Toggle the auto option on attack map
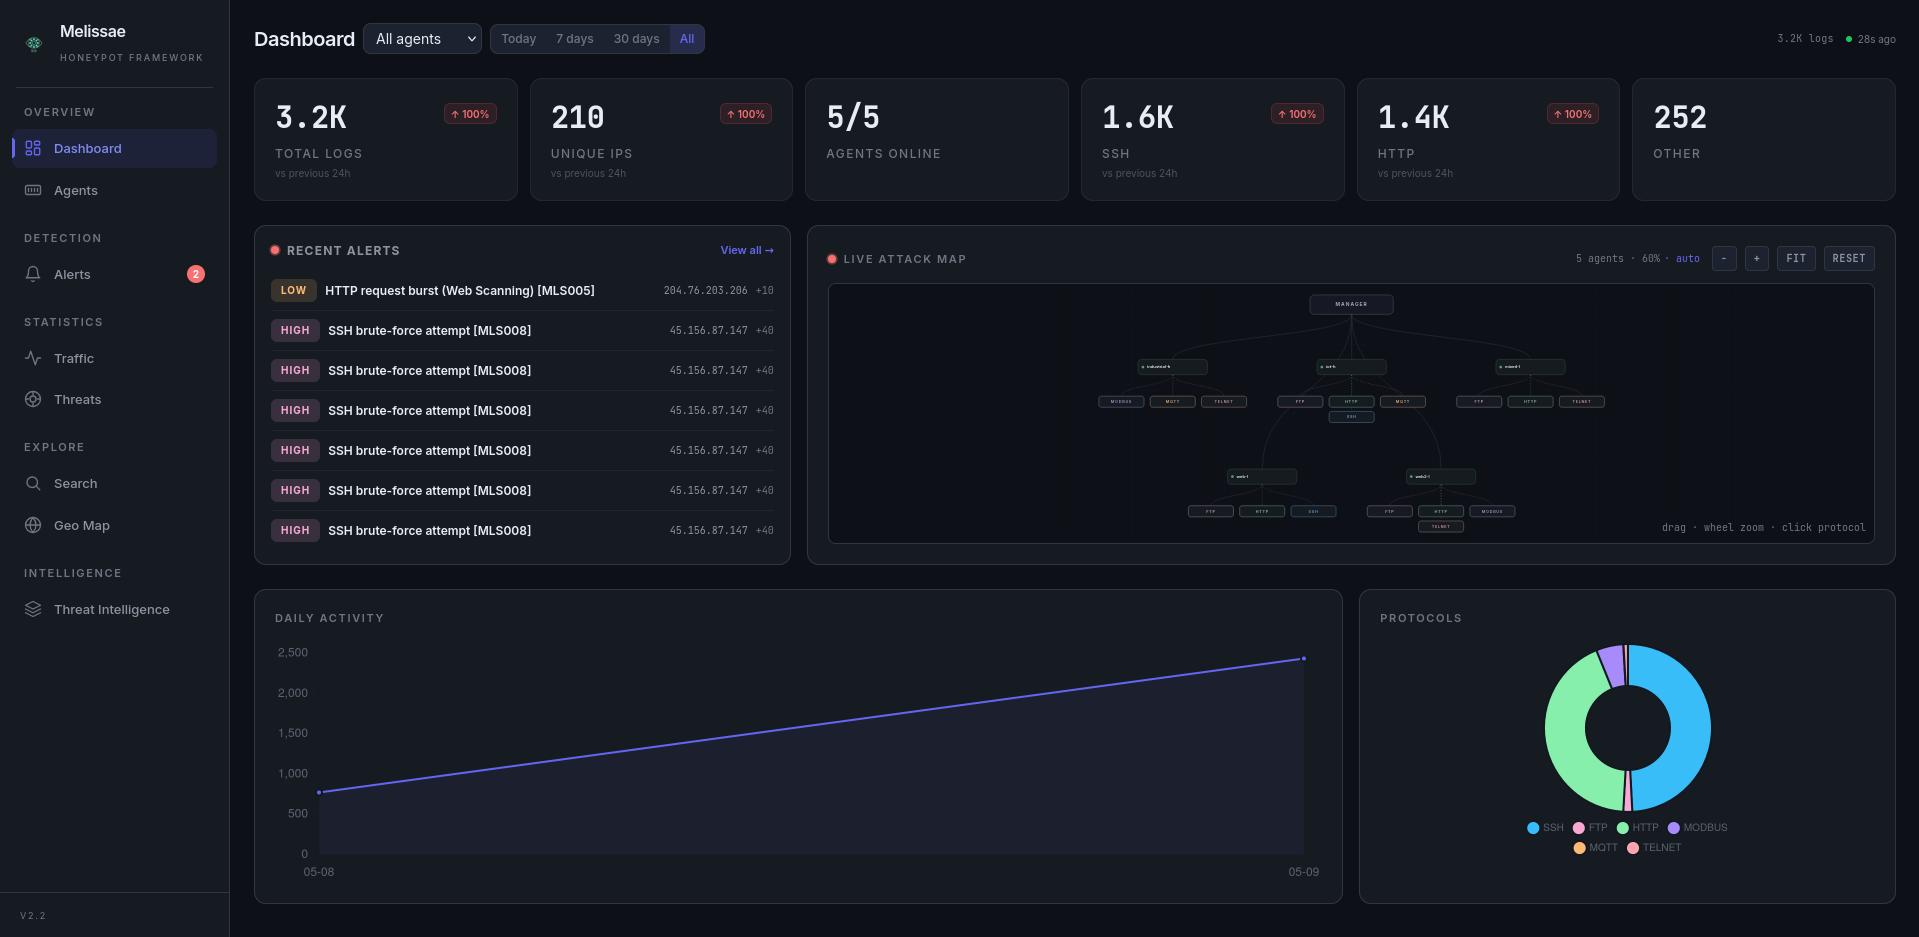 pyautogui.click(x=1688, y=259)
